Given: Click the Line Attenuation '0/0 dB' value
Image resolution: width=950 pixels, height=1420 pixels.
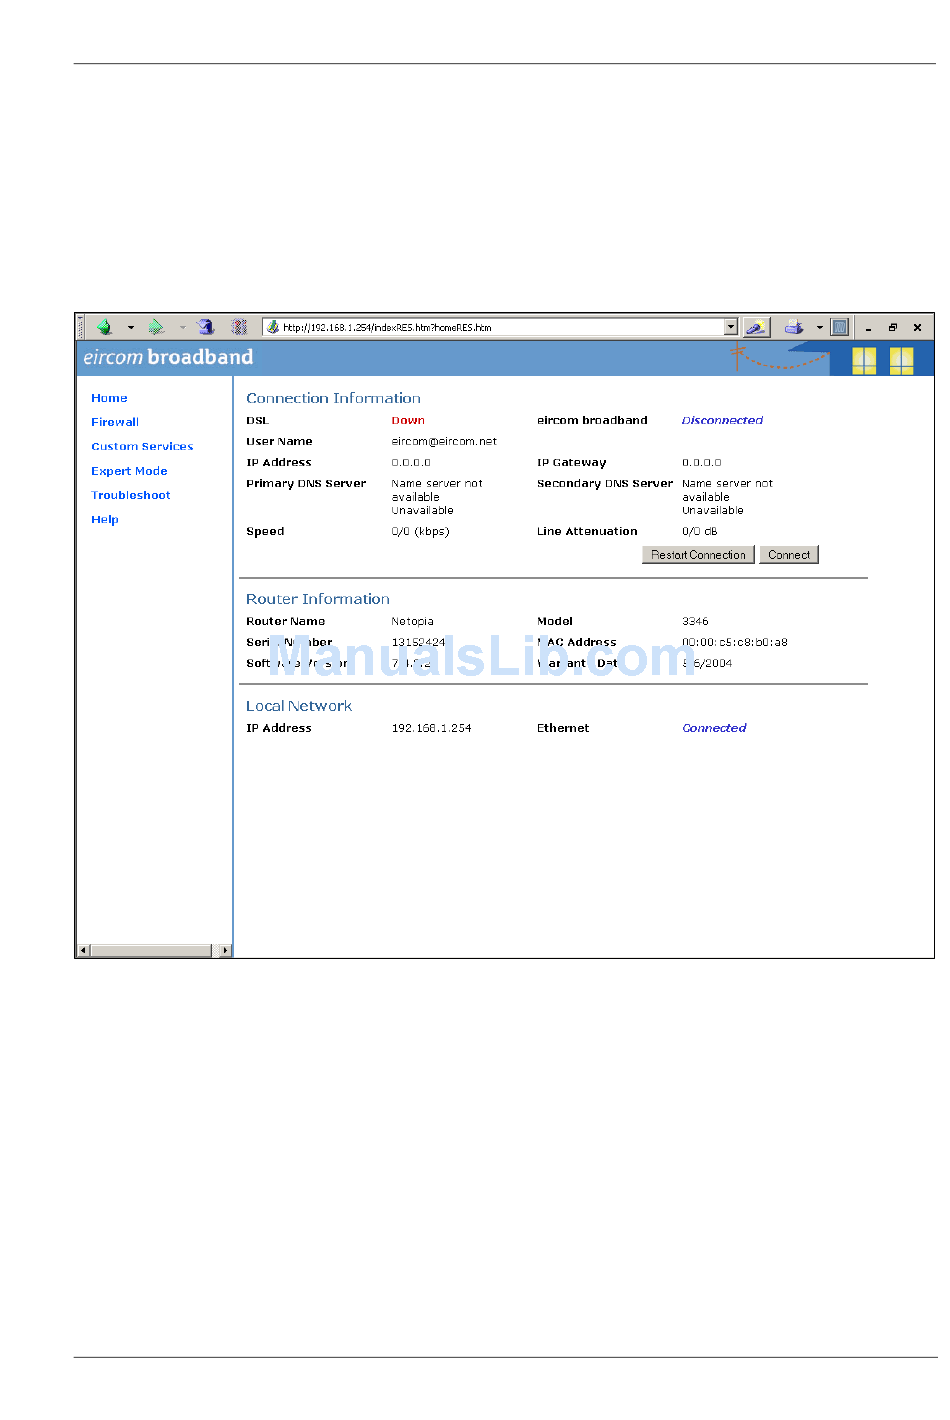Looking at the screenshot, I should pos(700,532).
